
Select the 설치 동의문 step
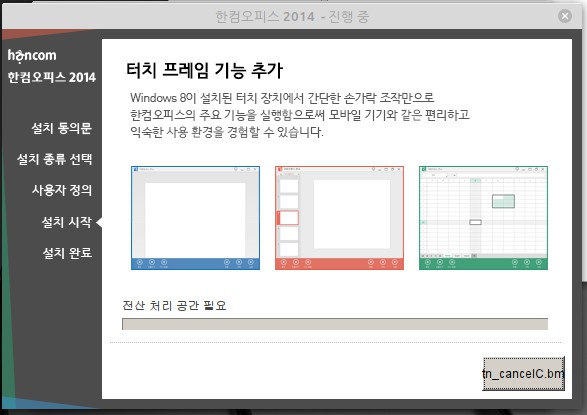tap(61, 128)
